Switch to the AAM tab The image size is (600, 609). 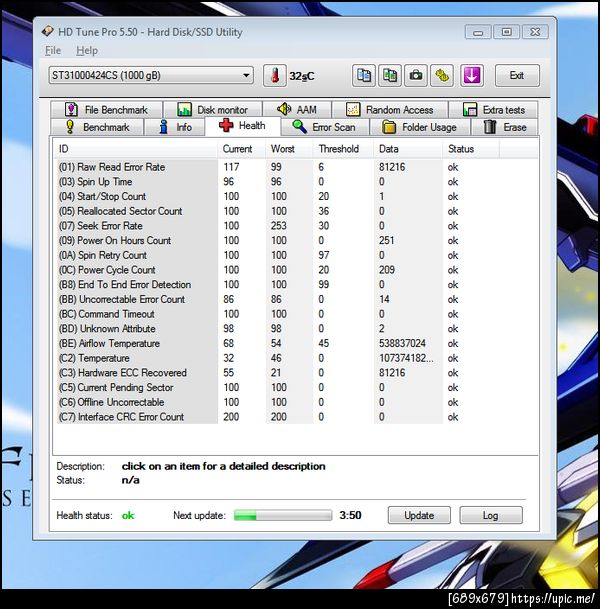tap(297, 110)
